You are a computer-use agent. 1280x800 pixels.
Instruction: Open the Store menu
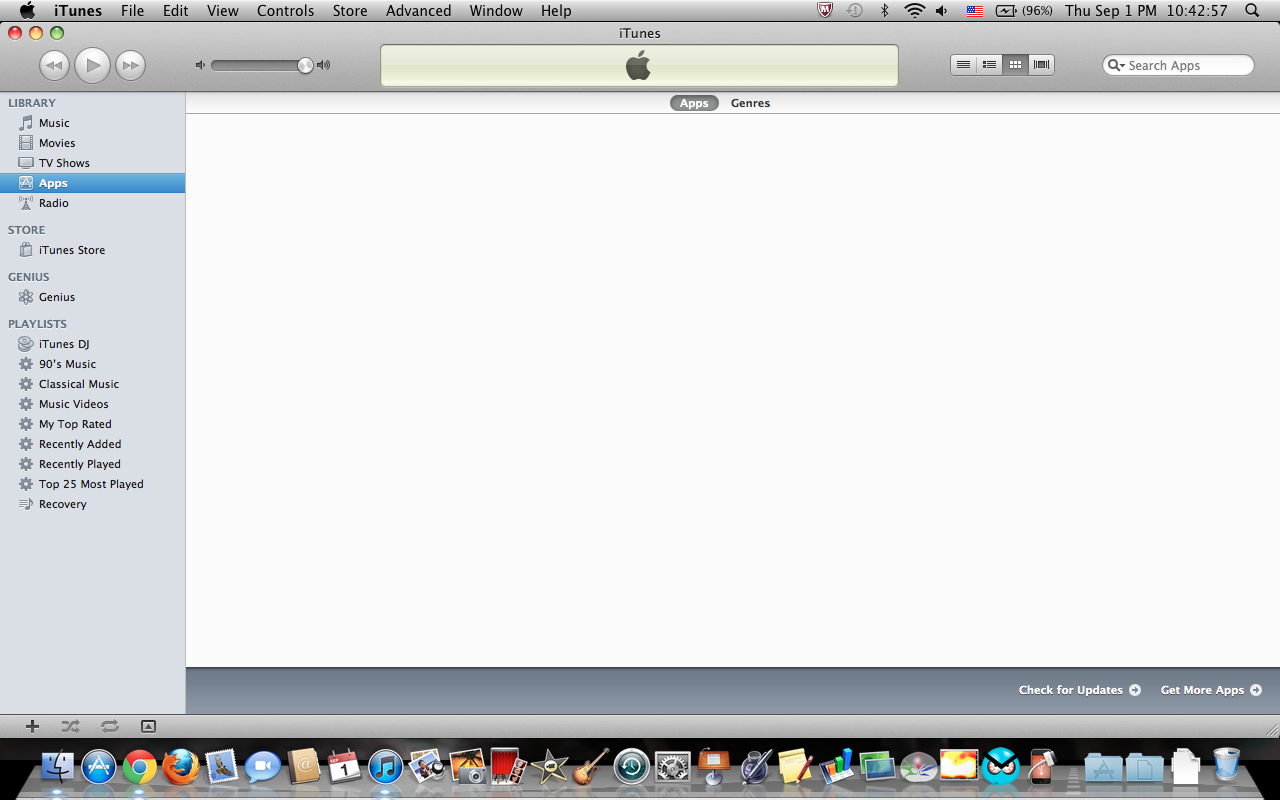[x=350, y=11]
